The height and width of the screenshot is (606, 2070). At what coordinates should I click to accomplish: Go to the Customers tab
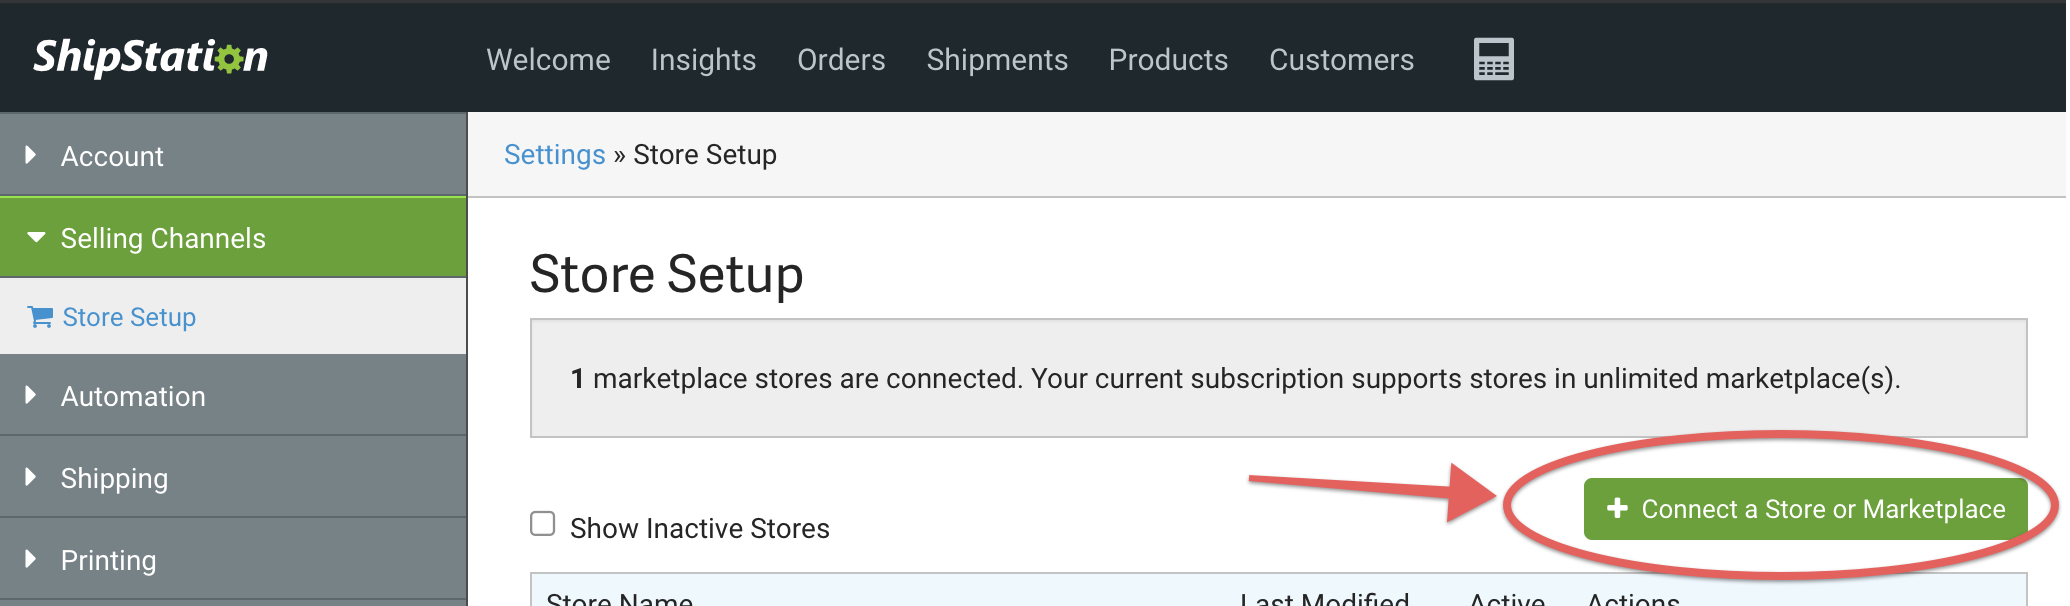(x=1341, y=60)
